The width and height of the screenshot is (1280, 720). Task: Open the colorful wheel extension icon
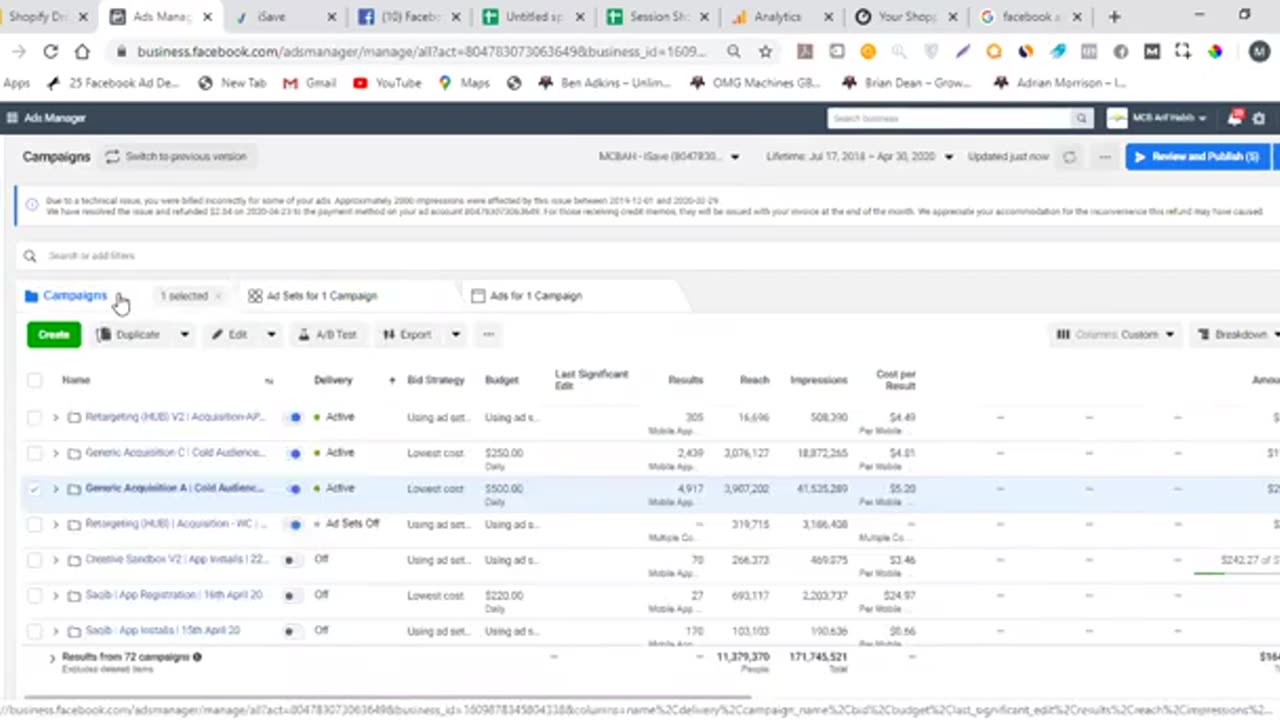coord(1214,52)
